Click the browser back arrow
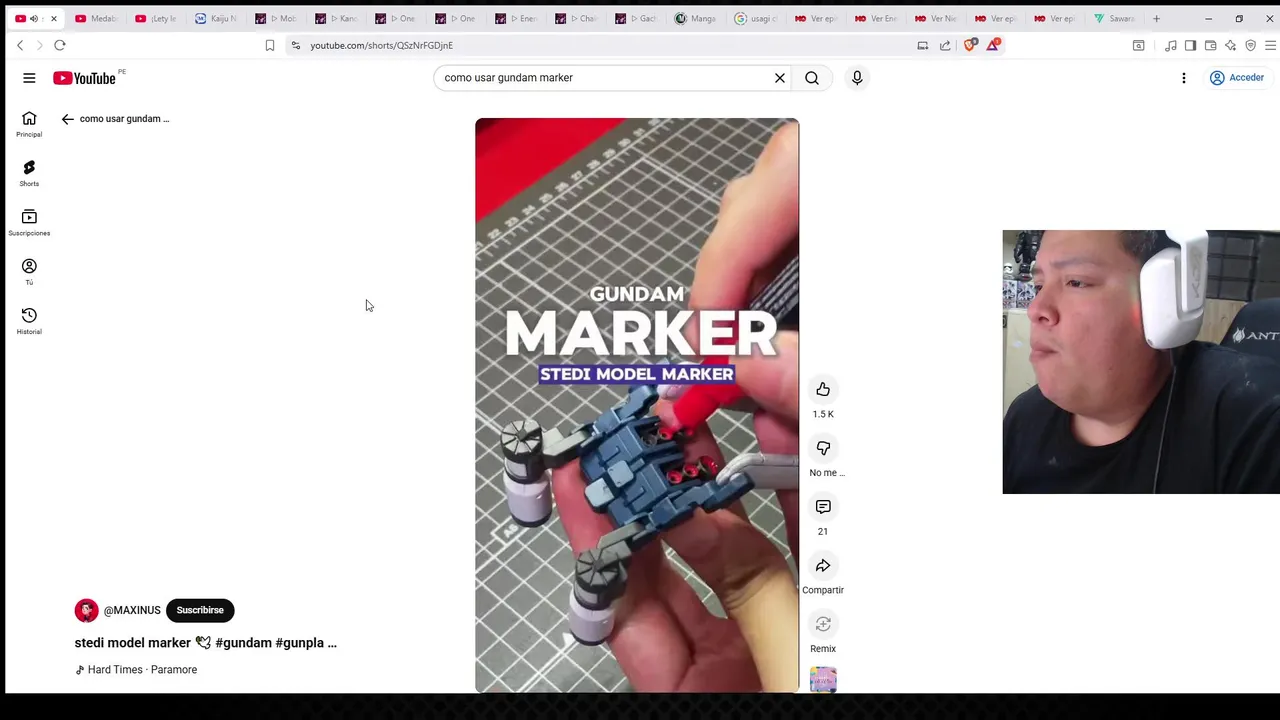 [20, 45]
